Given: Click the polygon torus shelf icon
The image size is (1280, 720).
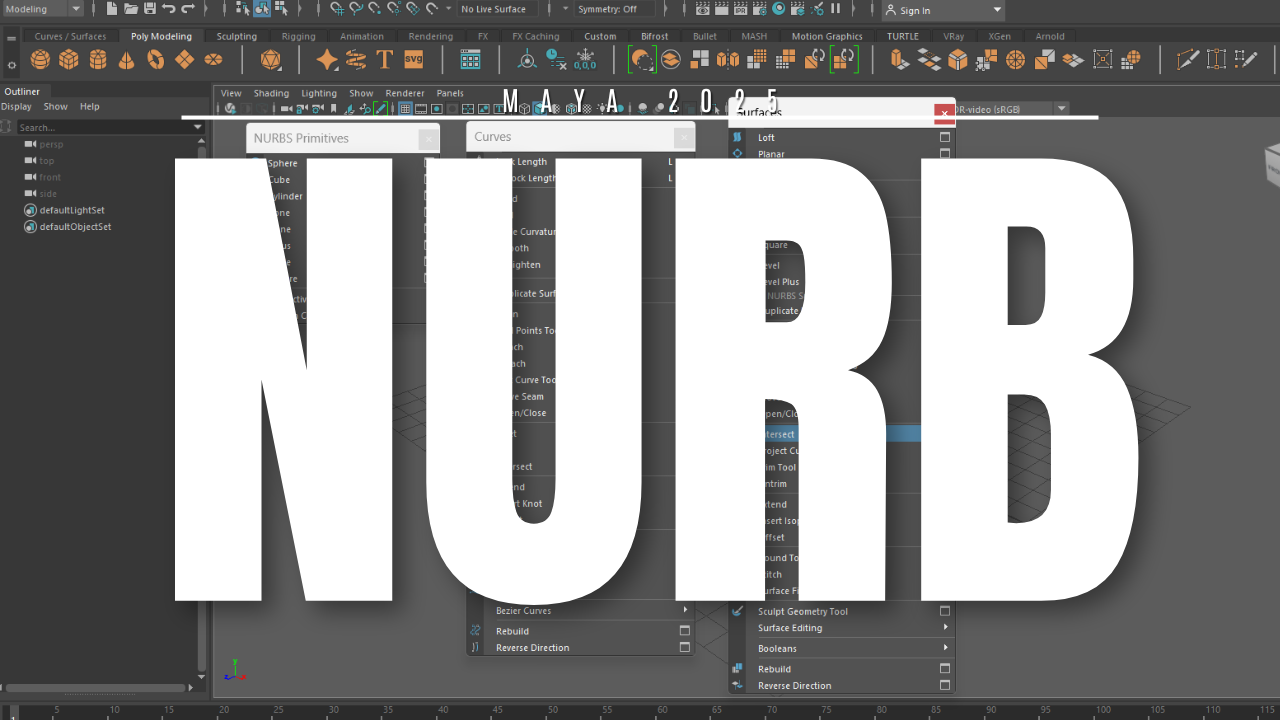Looking at the screenshot, I should (156, 60).
